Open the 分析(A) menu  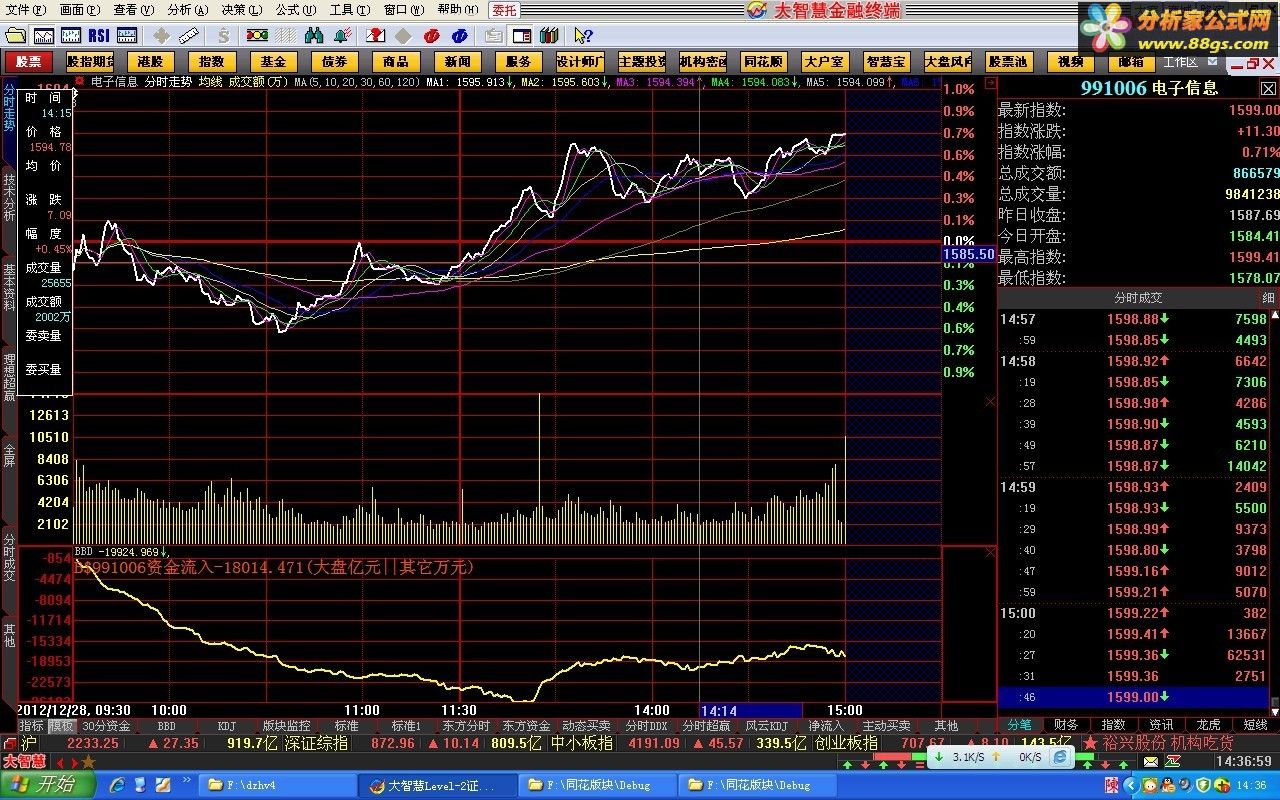point(188,10)
